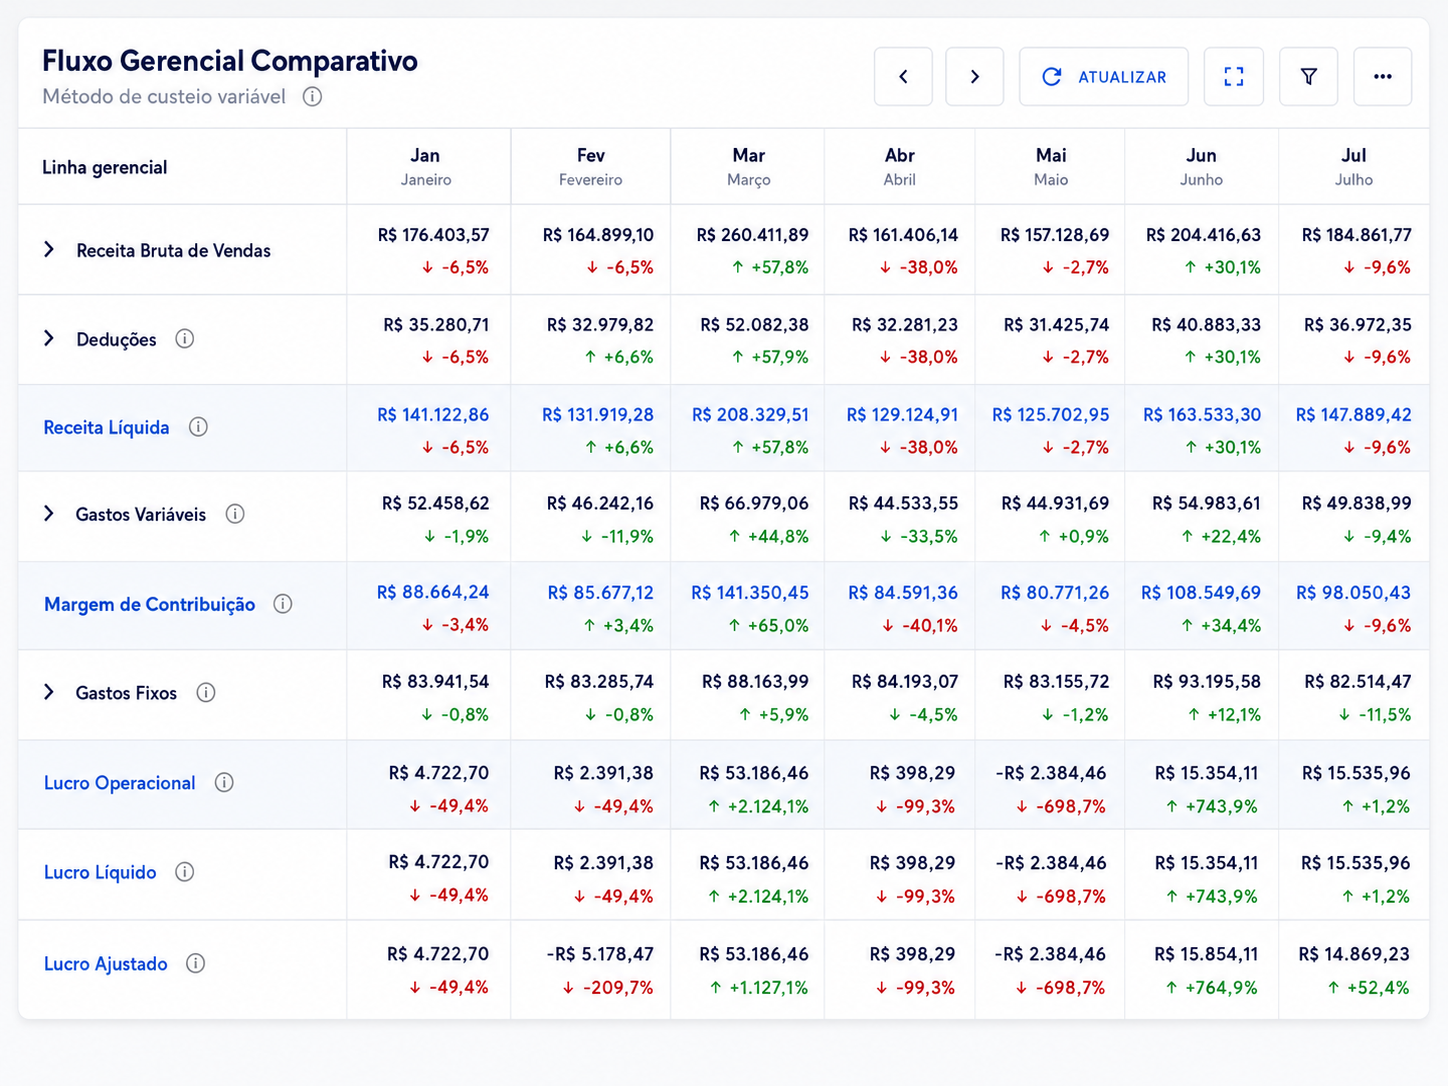This screenshot has width=1448, height=1086.
Task: Show info icon next to Deduções
Action: click(x=185, y=339)
